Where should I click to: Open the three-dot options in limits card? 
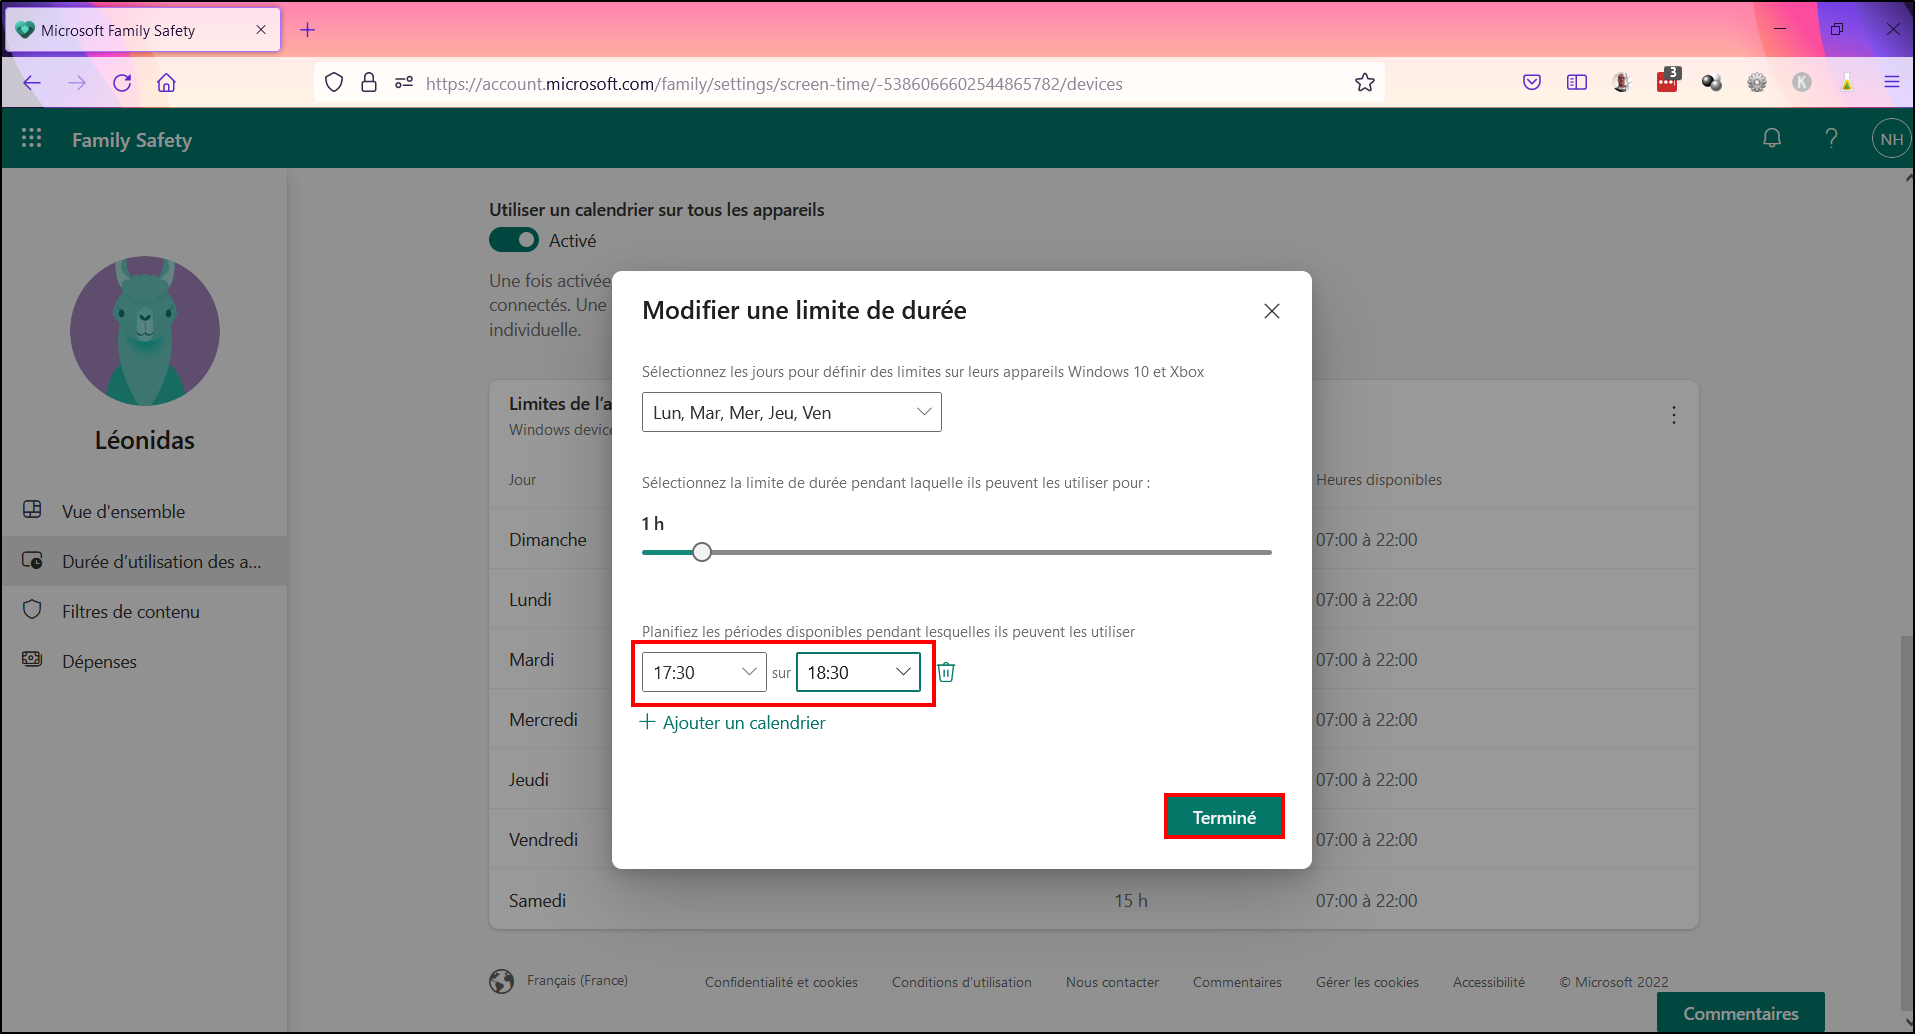pos(1674,415)
